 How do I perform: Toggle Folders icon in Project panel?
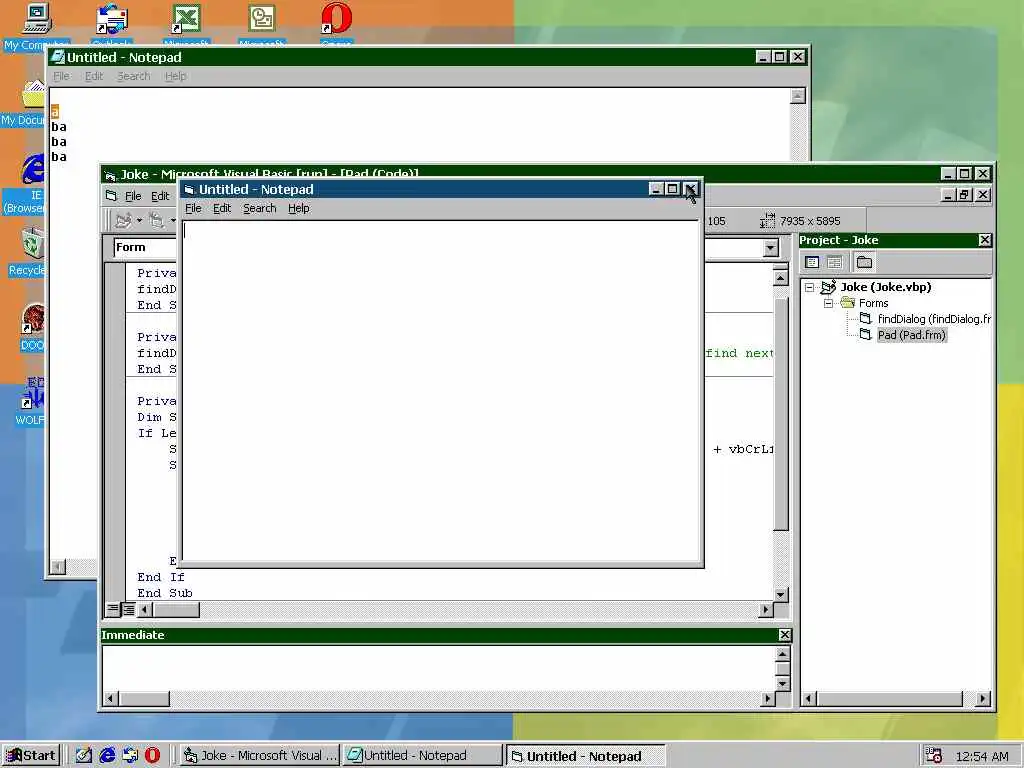(865, 263)
